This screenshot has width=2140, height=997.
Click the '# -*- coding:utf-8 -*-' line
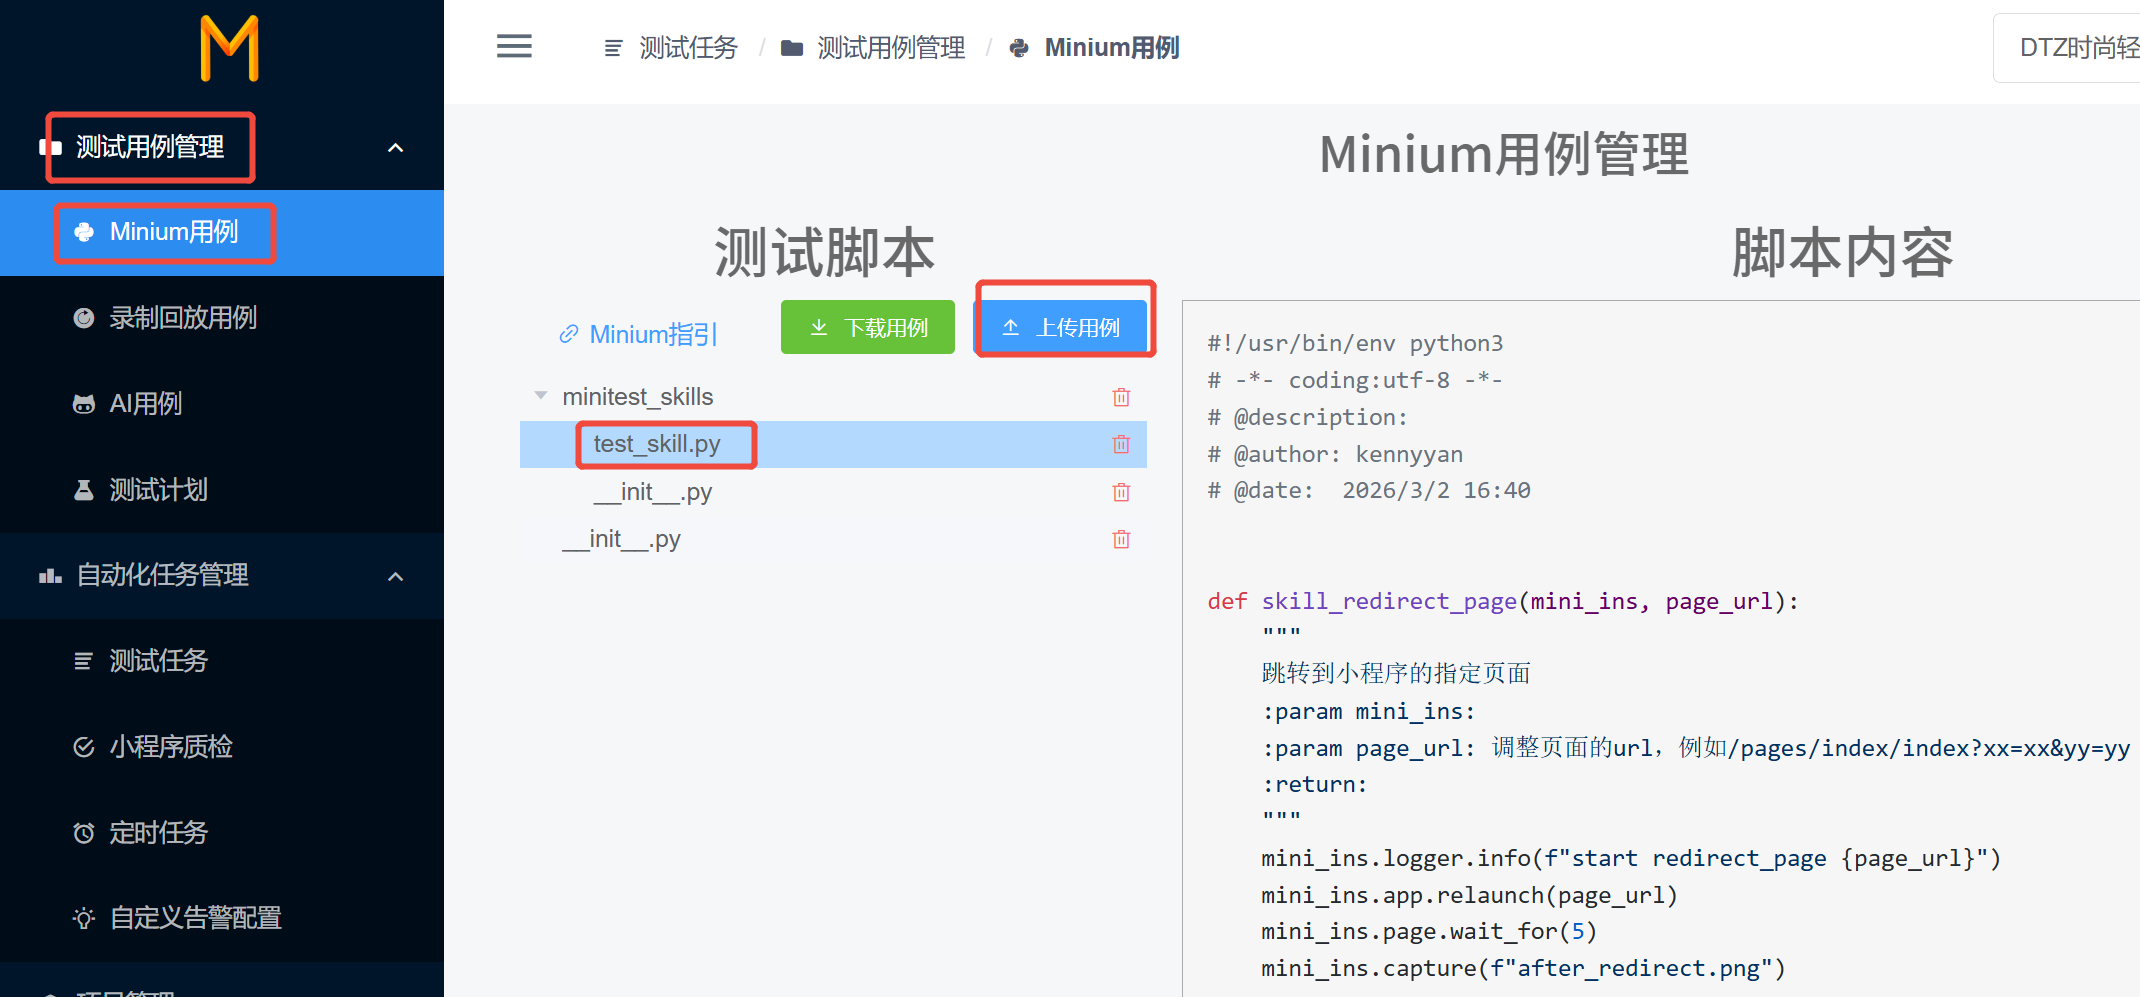[1355, 380]
